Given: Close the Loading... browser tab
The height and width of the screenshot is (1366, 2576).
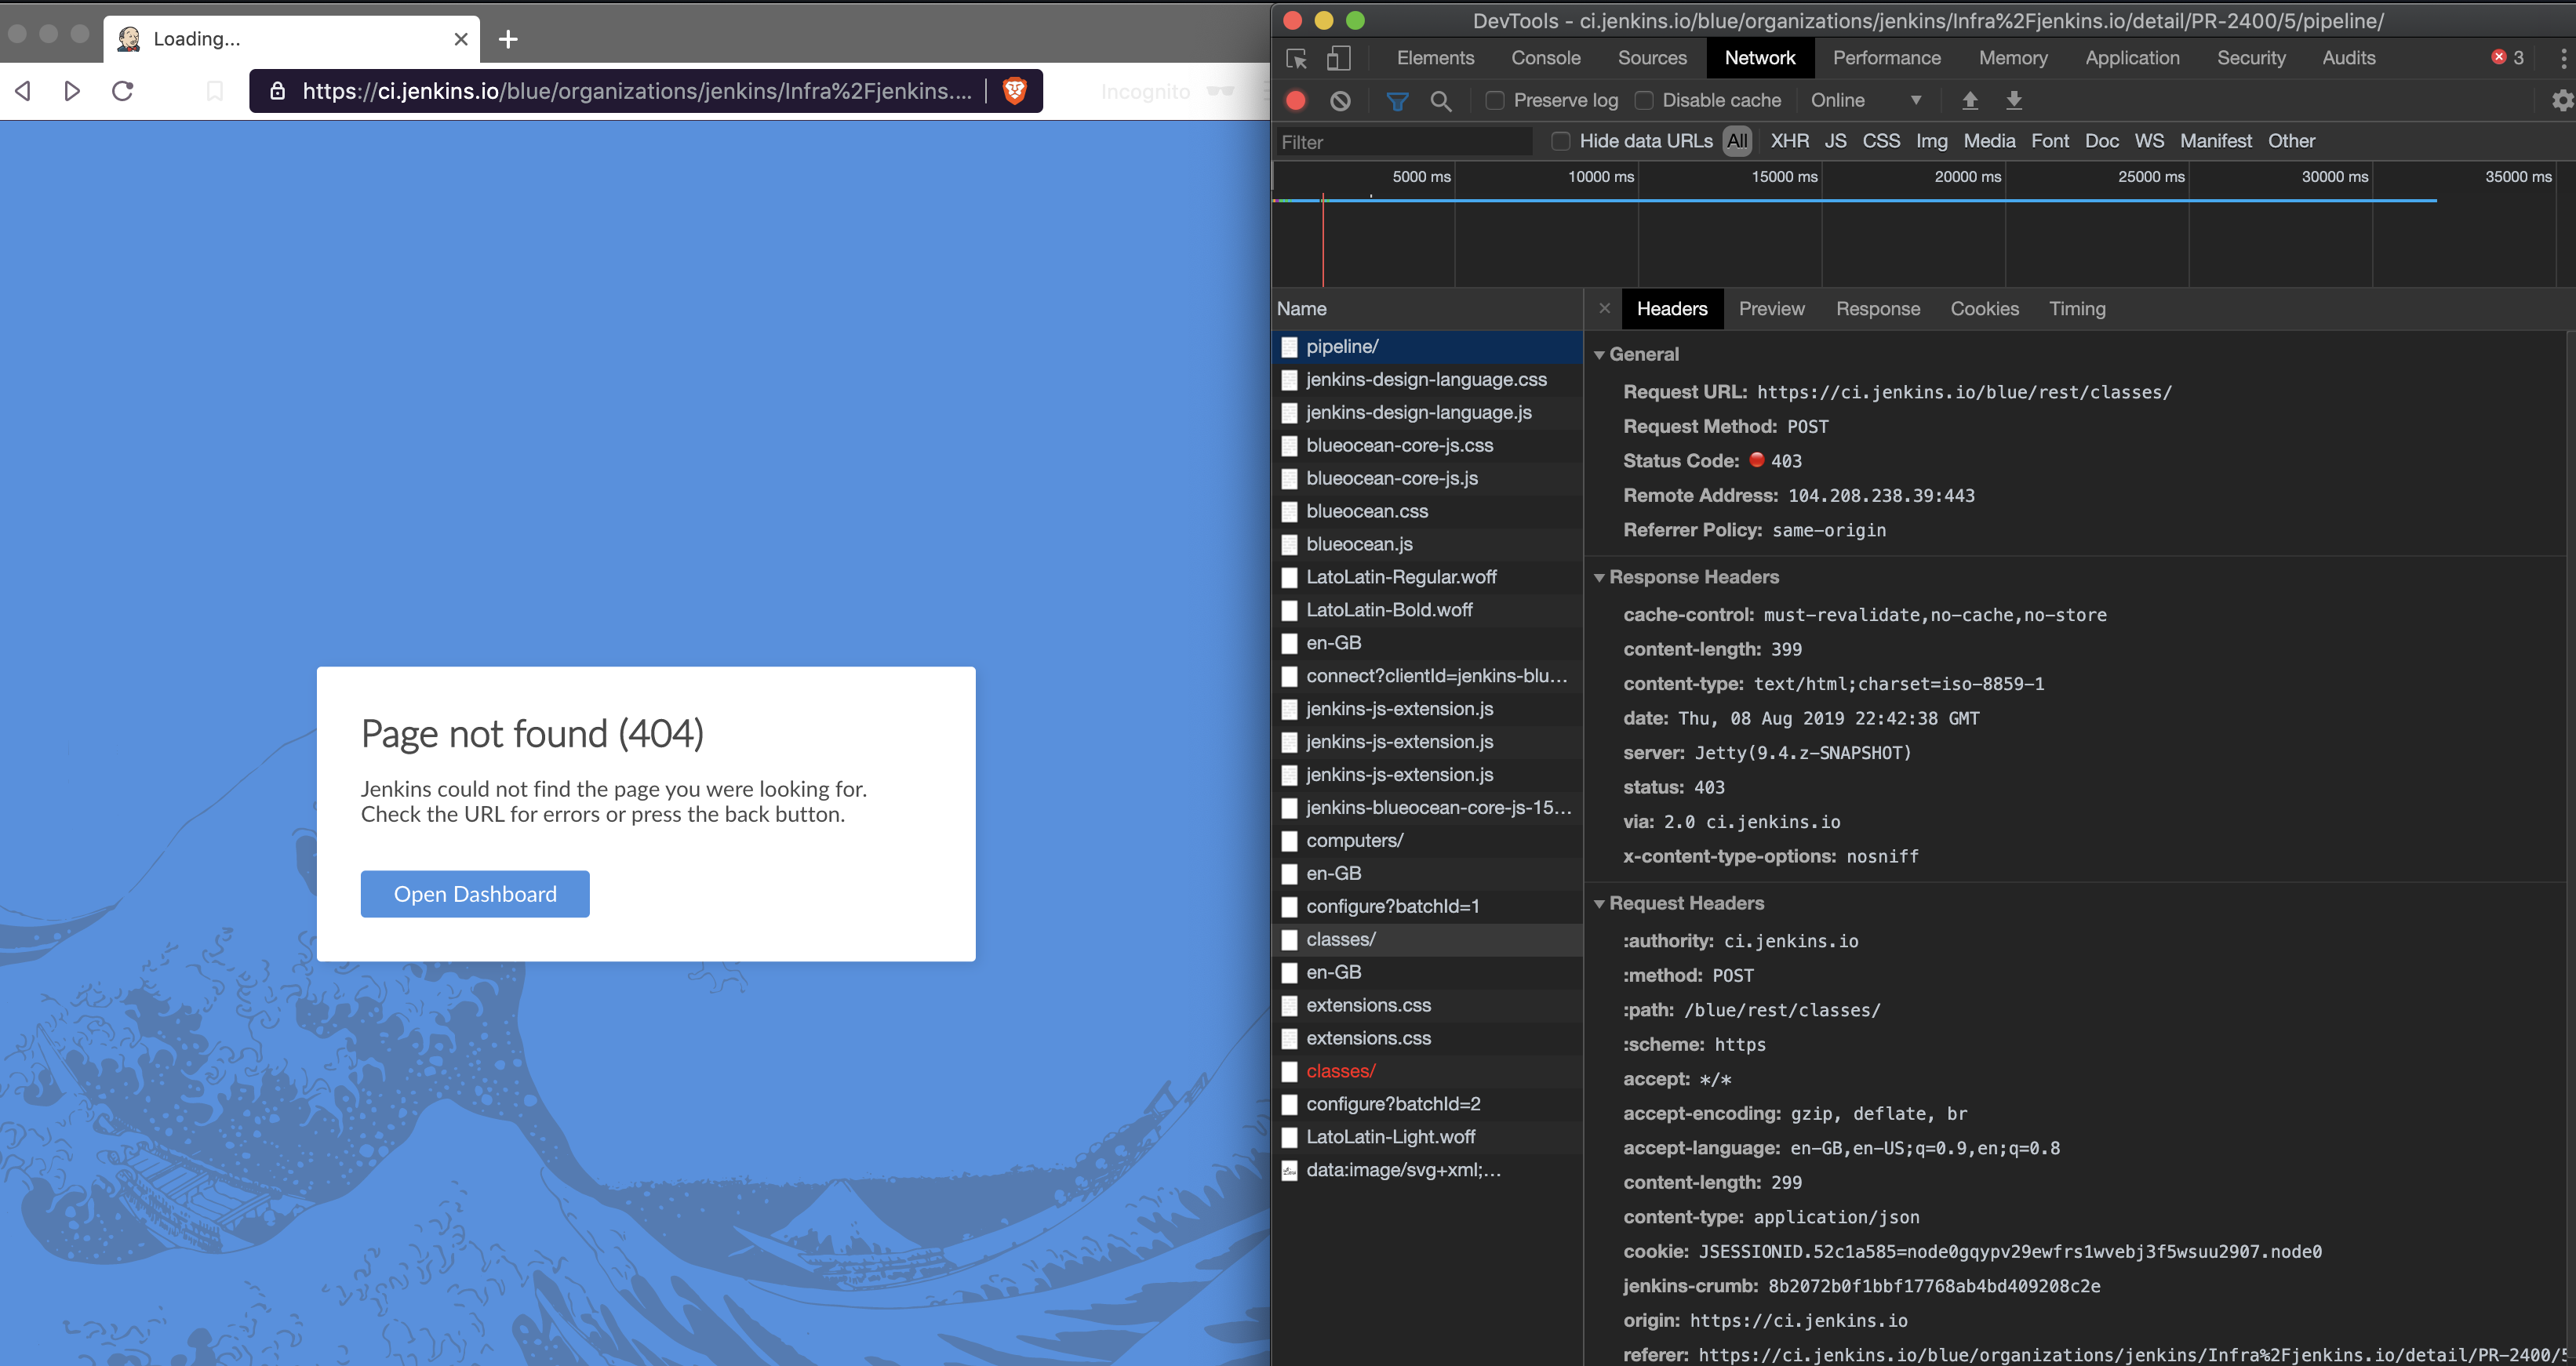Looking at the screenshot, I should tap(461, 39).
